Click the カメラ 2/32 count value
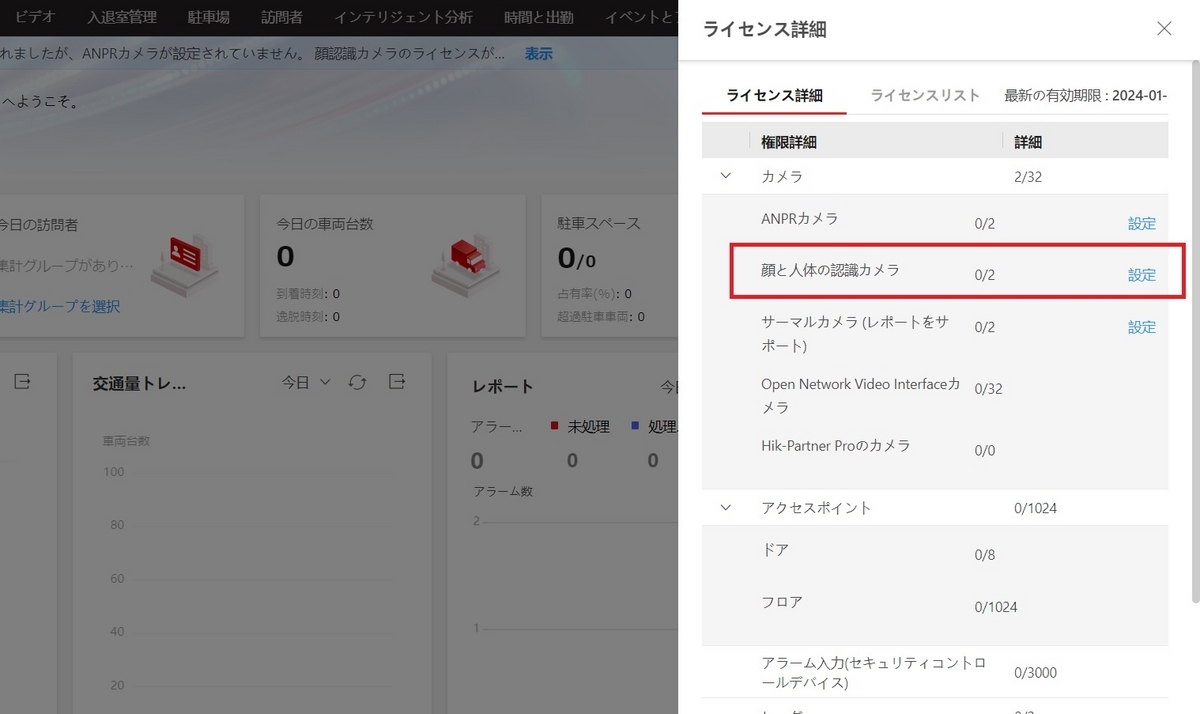1200x714 pixels. pos(1030,176)
